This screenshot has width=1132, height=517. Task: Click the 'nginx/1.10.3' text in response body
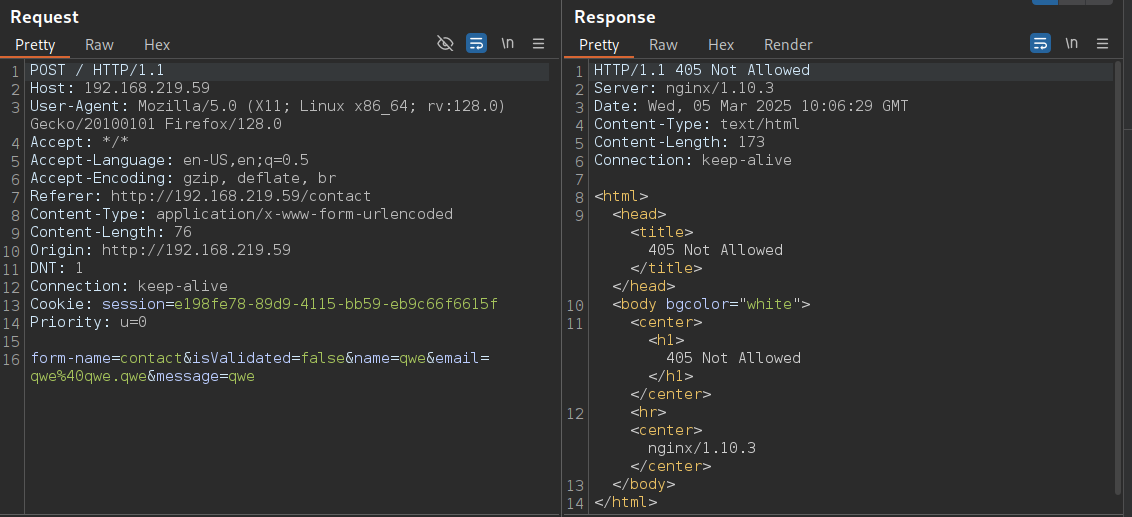pyautogui.click(x=702, y=449)
